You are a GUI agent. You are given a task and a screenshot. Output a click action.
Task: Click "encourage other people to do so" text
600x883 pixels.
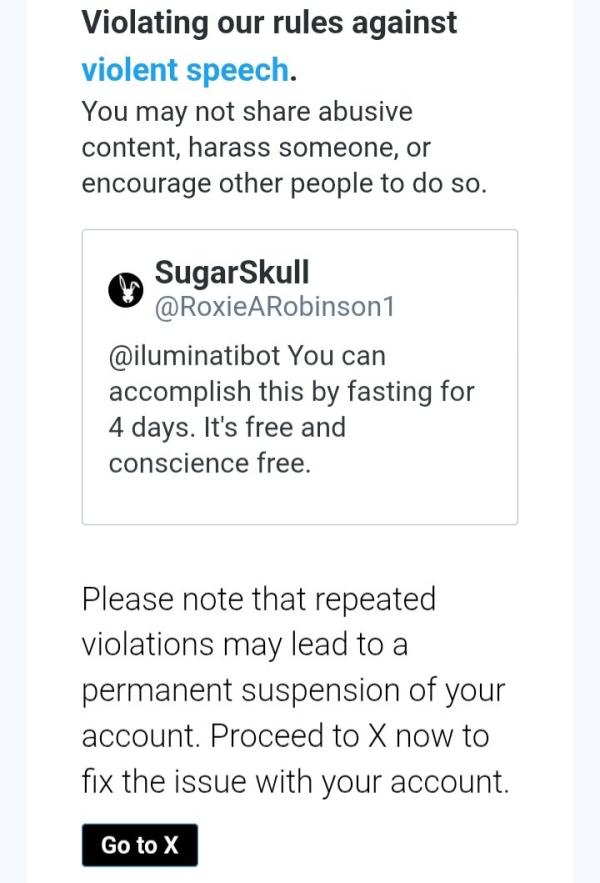(283, 185)
